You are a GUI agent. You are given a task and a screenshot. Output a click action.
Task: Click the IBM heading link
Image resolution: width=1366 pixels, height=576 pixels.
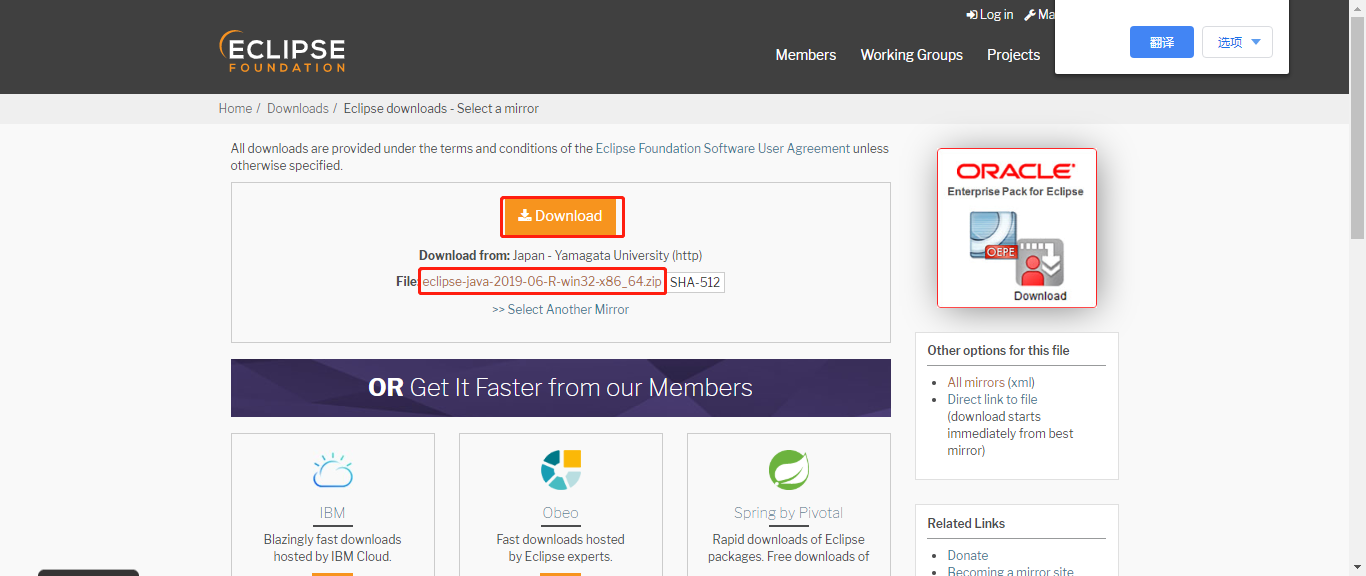[332, 512]
